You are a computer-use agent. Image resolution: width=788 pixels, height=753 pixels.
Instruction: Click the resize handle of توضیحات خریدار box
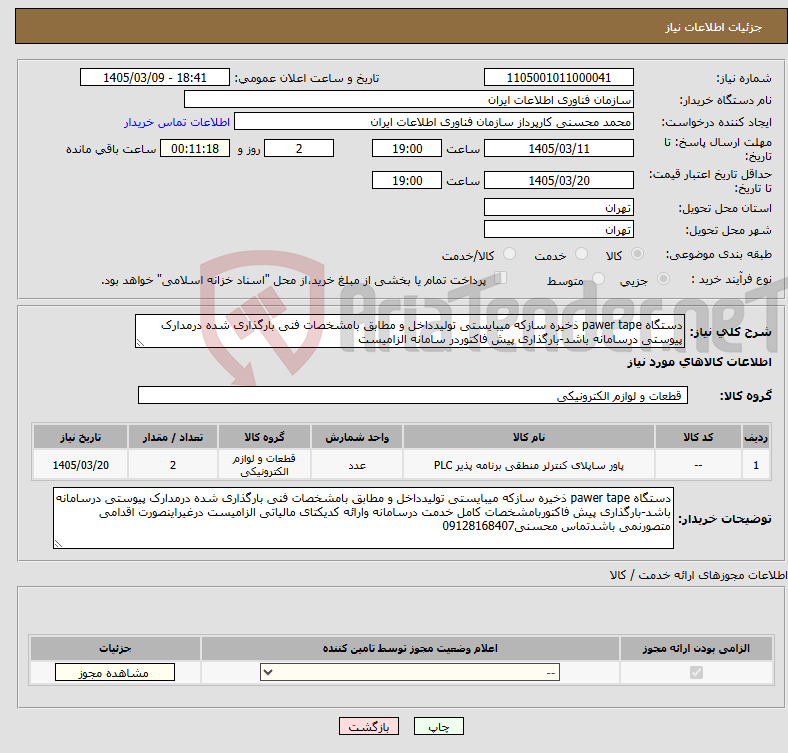click(x=58, y=543)
